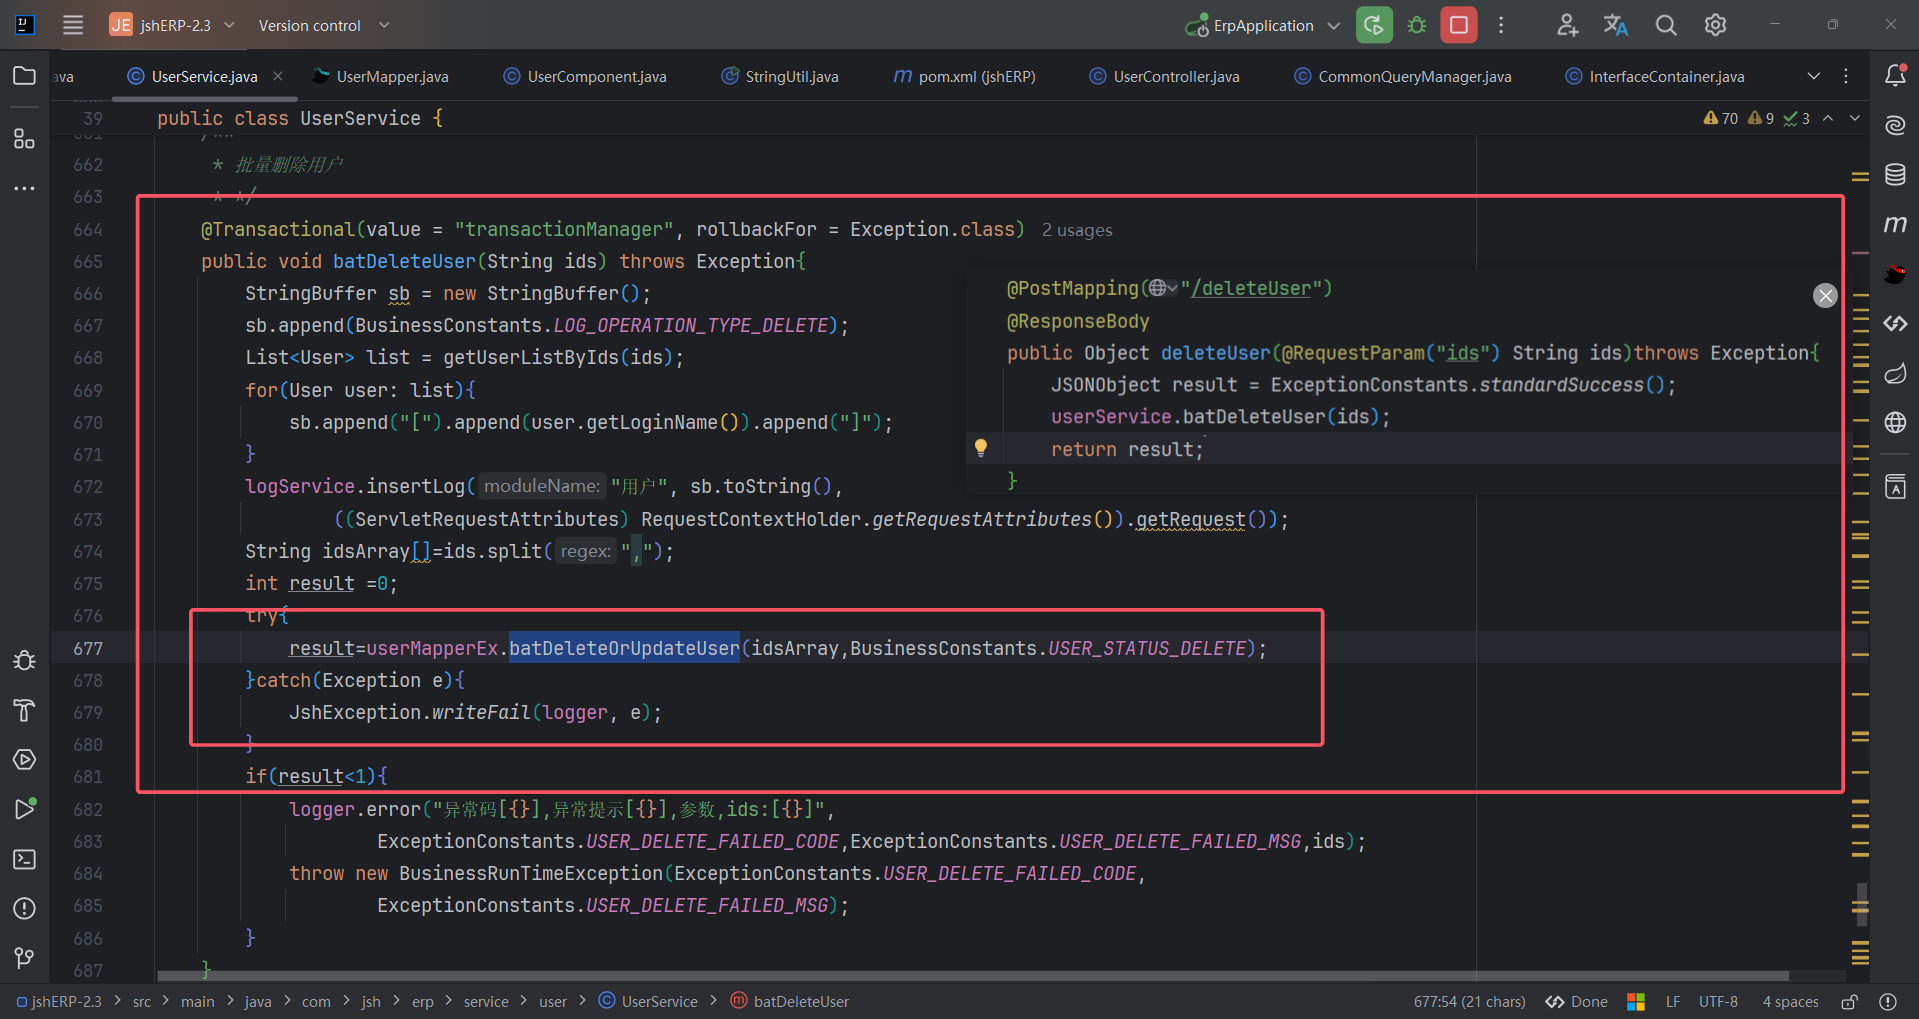Open the Project tool window folder icon
This screenshot has height=1019, width=1919.
[24, 76]
